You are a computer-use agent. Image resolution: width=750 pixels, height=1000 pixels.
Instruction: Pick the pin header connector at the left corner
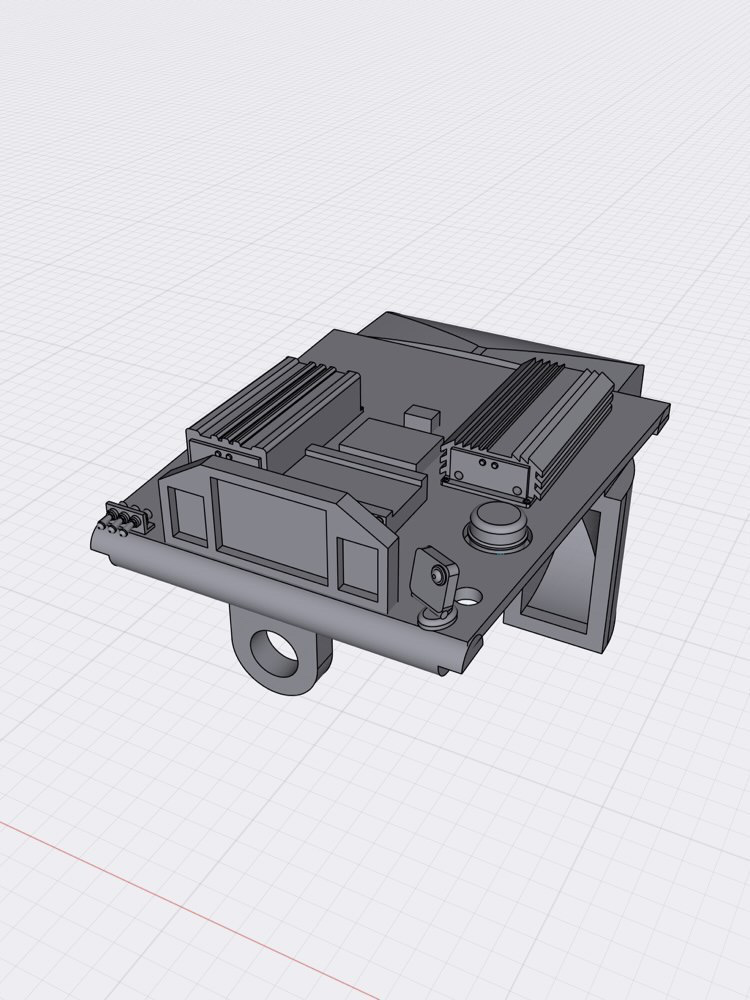tap(126, 517)
